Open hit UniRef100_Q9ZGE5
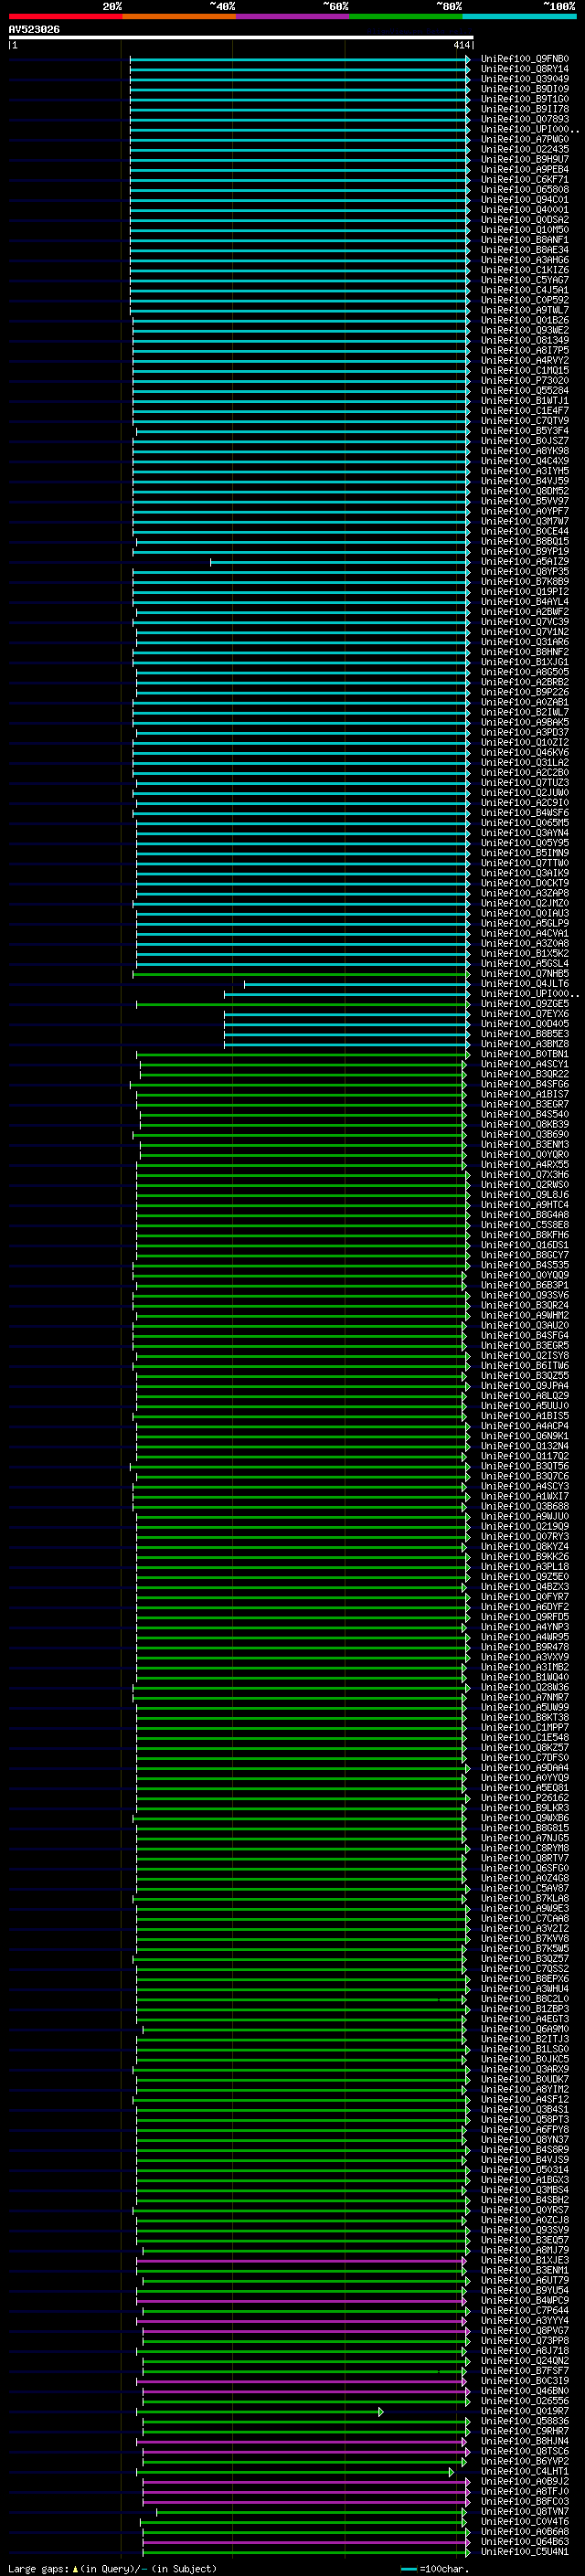 524,1003
